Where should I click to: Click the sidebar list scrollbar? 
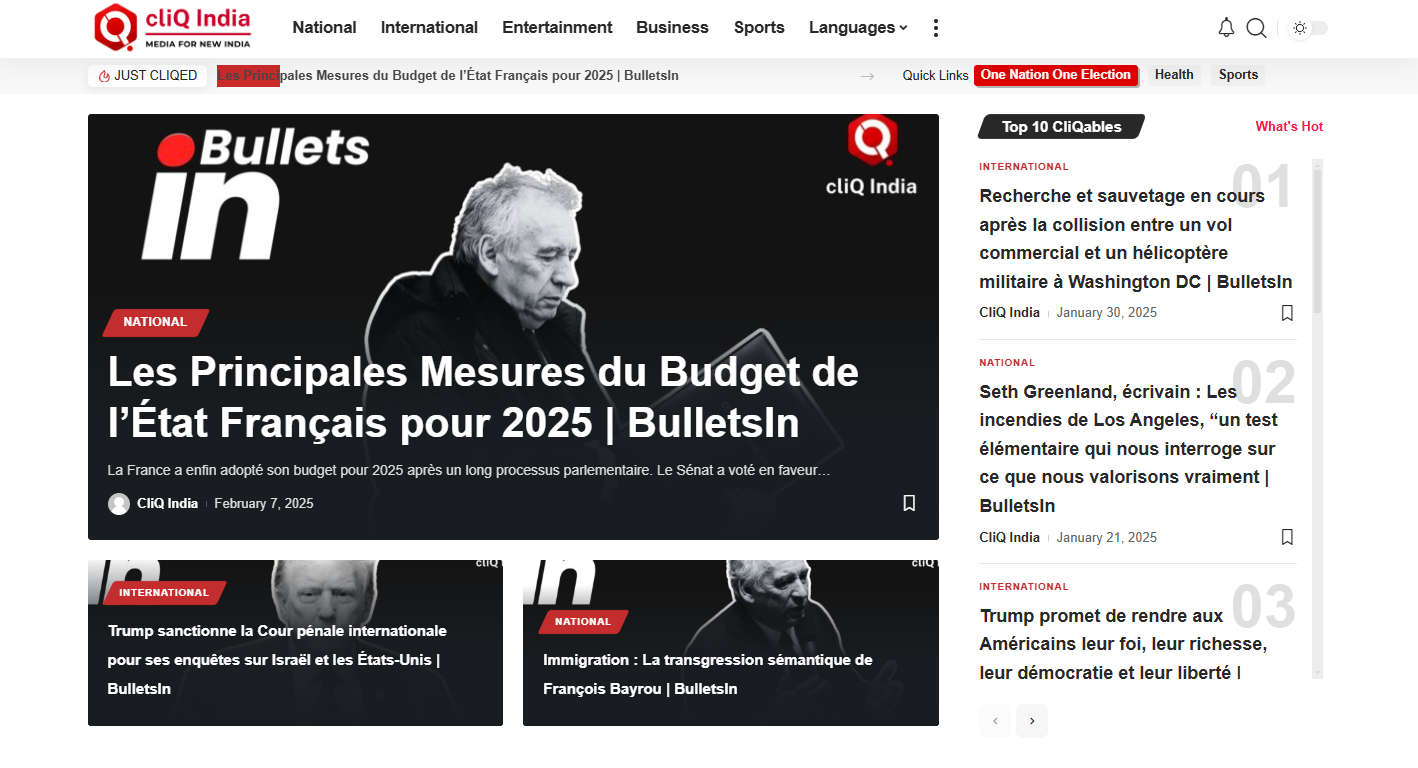pos(1317,241)
